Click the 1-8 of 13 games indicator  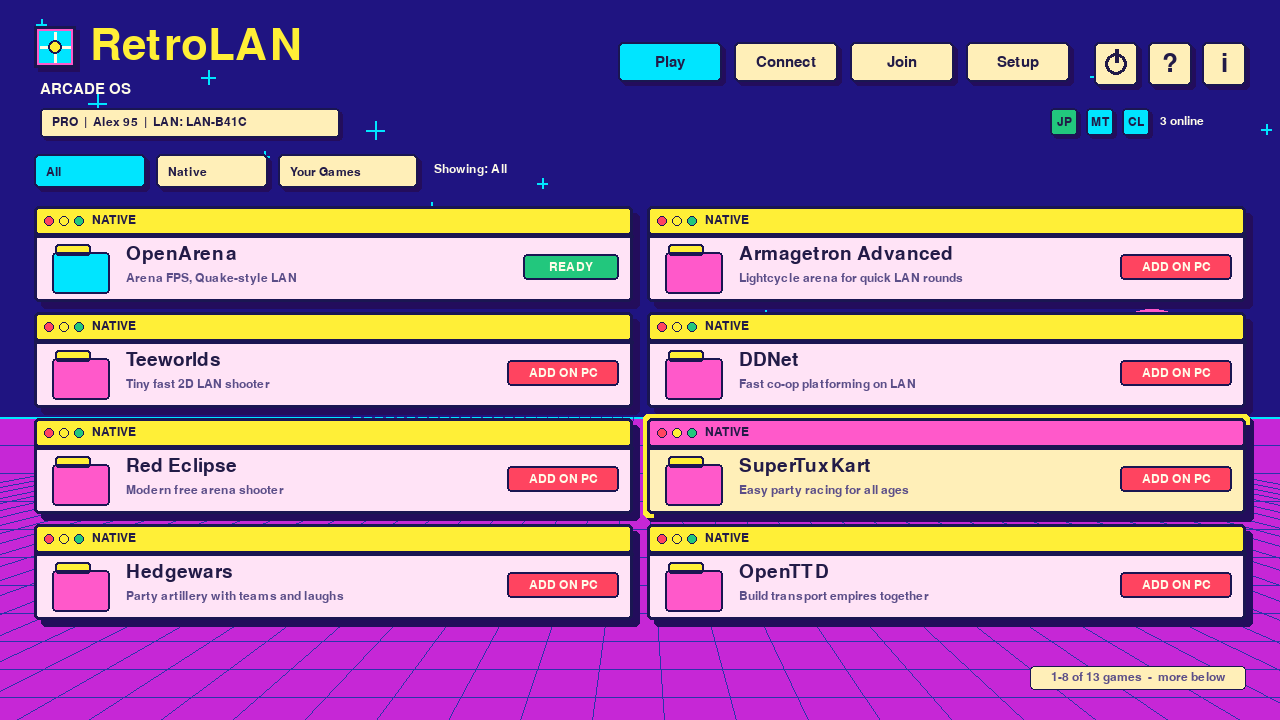[x=1138, y=678]
